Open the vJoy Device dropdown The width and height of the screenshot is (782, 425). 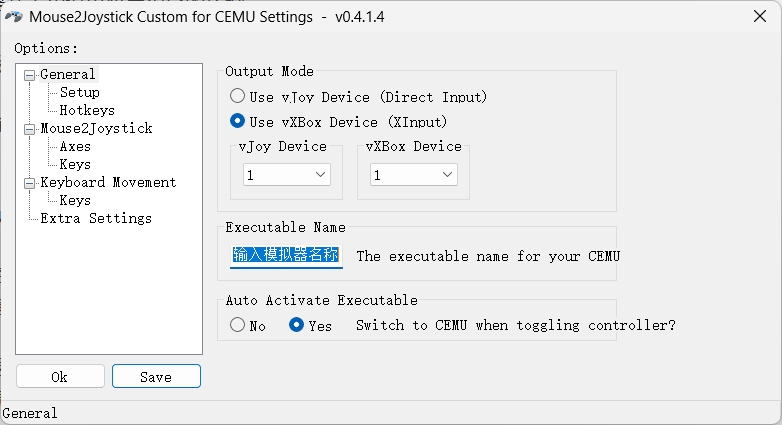coord(287,175)
